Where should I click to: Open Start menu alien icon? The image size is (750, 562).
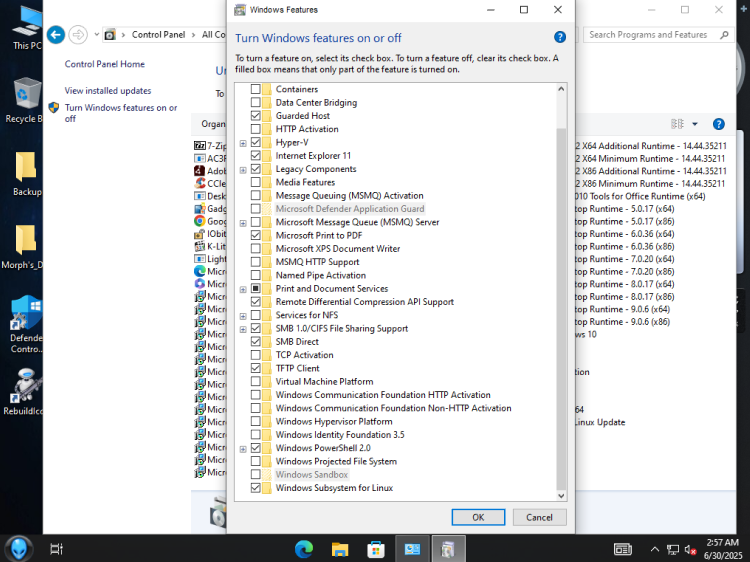pos(19,549)
